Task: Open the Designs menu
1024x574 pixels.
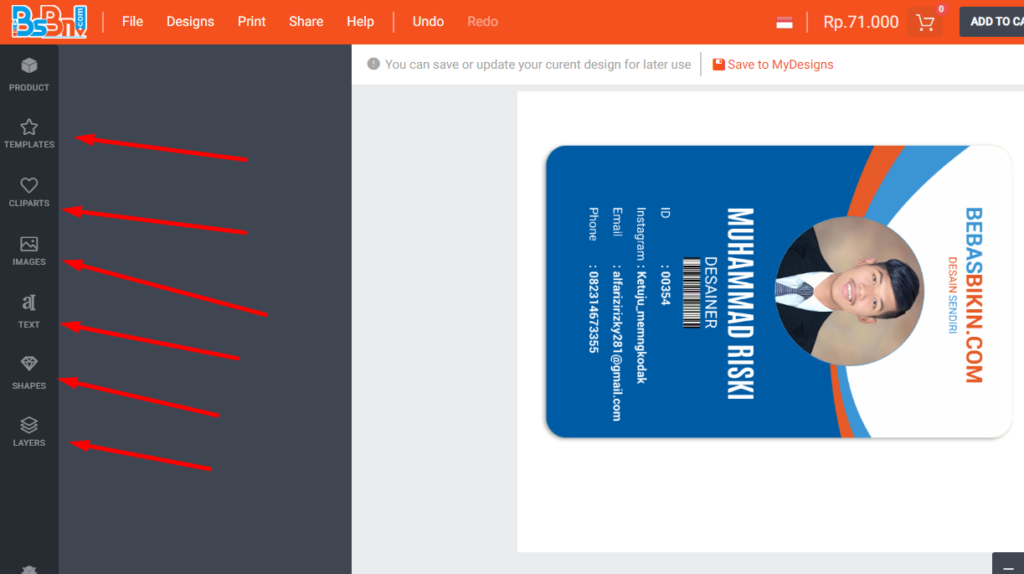Action: click(x=190, y=22)
